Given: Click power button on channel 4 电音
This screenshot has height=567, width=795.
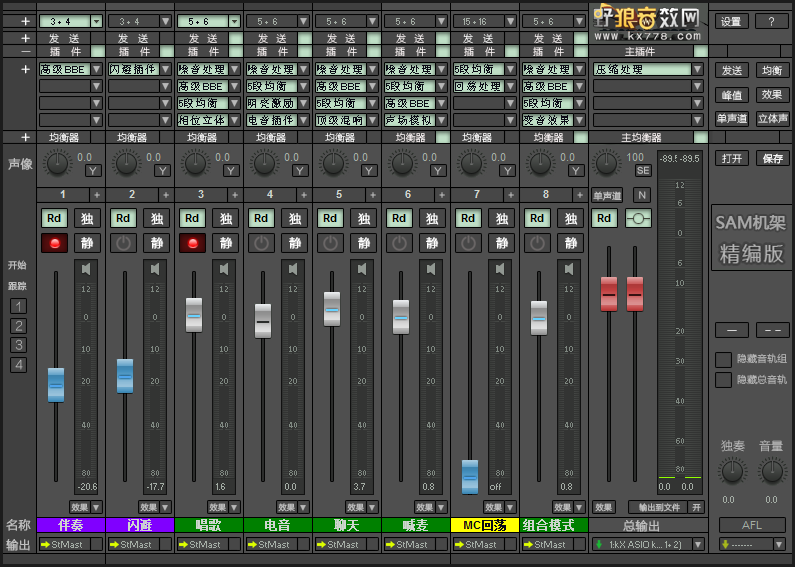Looking at the screenshot, I should tap(261, 243).
